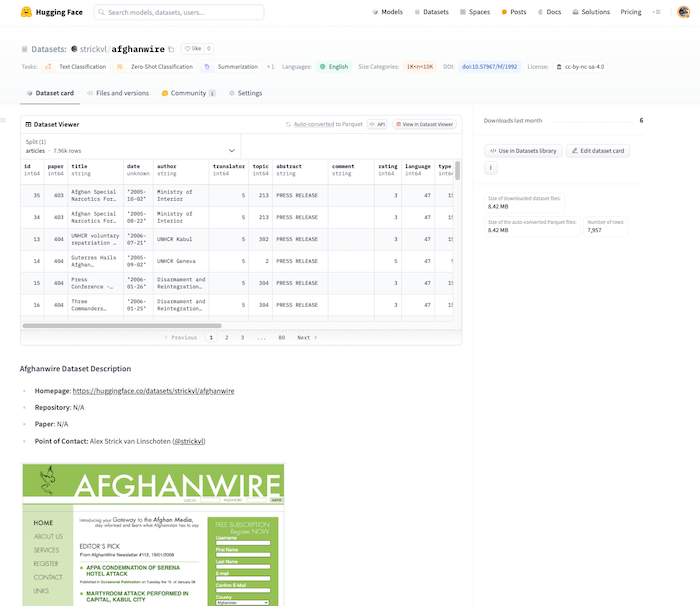Screen dimensions: 700x606
Task: Click the search models and datasets field
Action: [x=180, y=12]
